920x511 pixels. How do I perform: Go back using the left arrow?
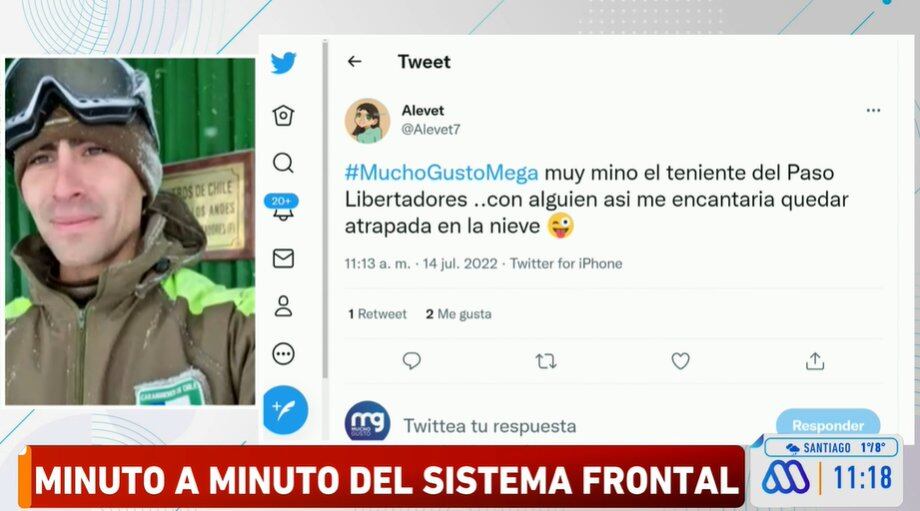[x=354, y=61]
